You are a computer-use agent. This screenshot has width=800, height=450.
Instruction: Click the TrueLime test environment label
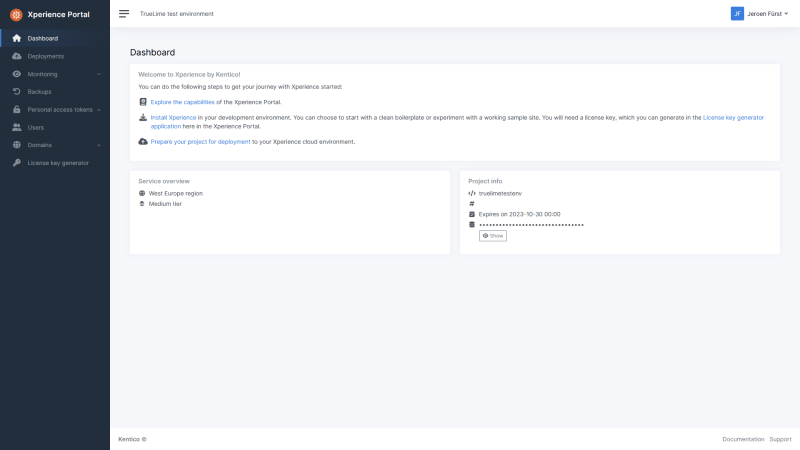(x=177, y=14)
